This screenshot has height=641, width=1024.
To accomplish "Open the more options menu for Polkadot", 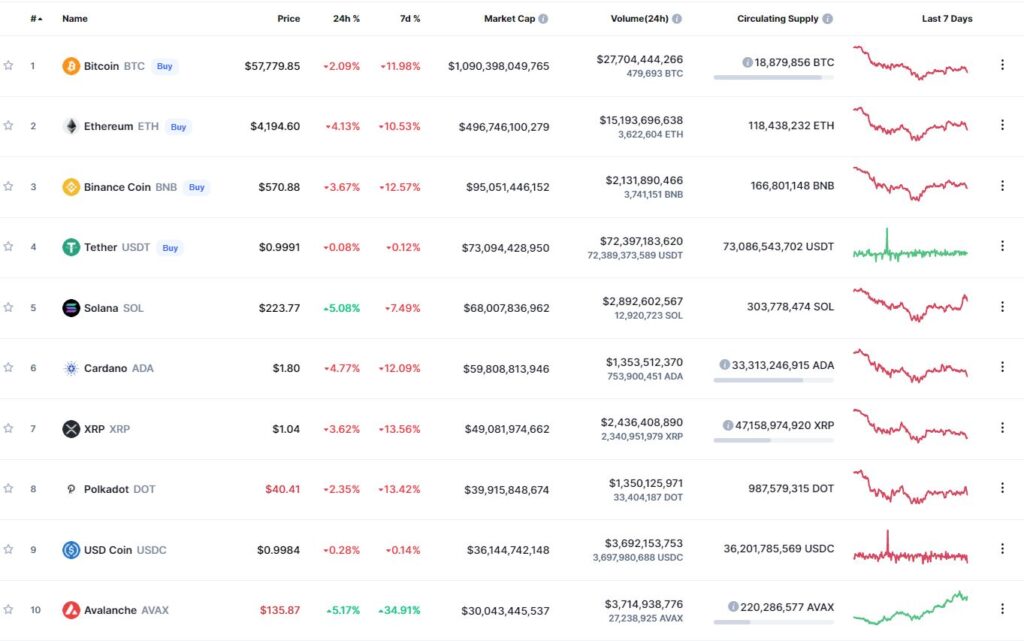I will click(x=1002, y=488).
